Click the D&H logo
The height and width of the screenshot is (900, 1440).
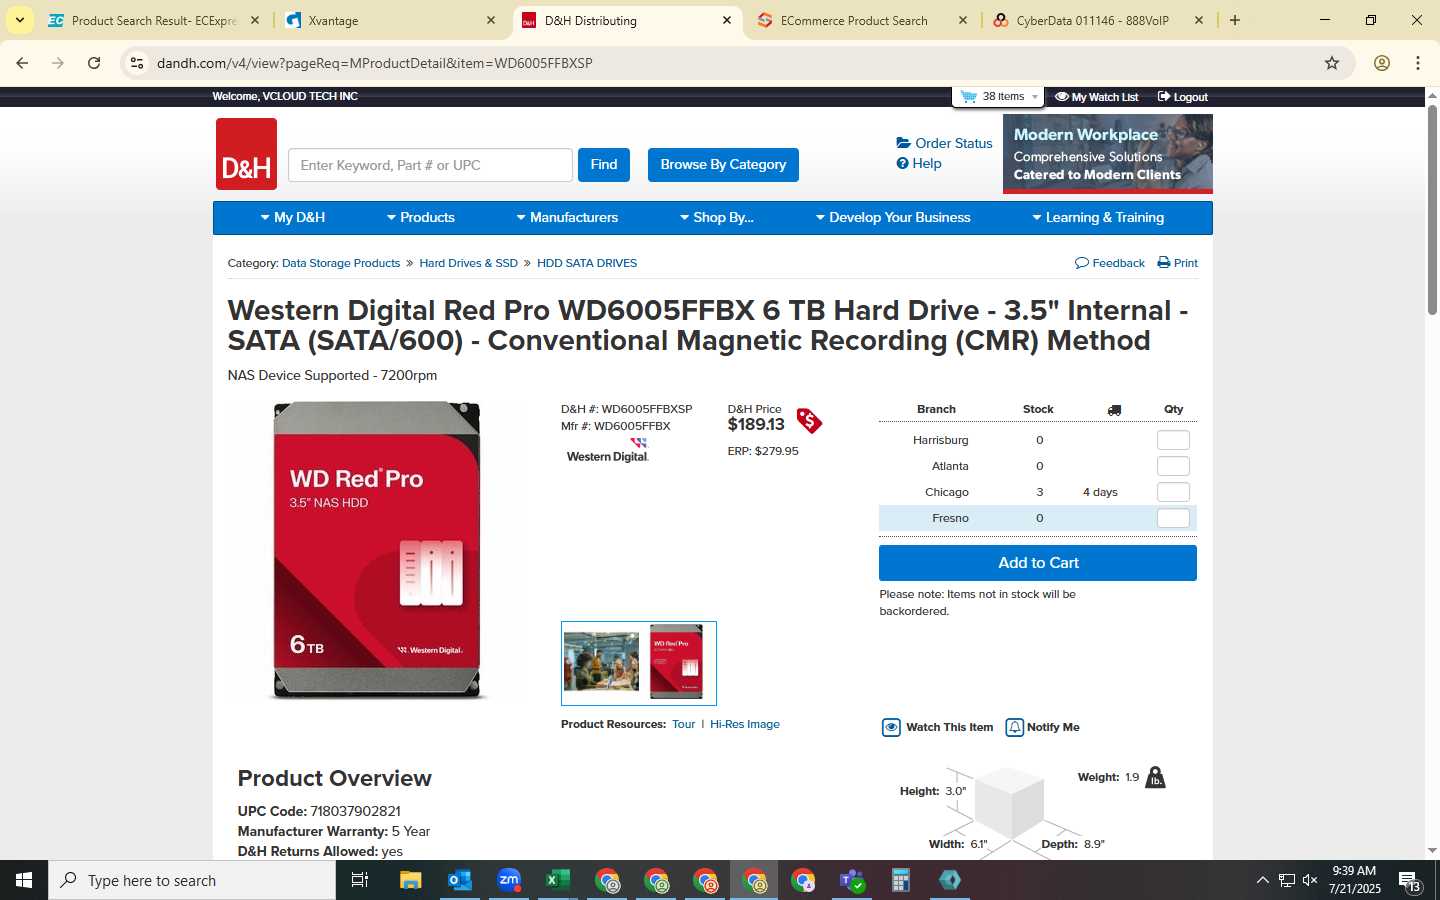point(246,154)
